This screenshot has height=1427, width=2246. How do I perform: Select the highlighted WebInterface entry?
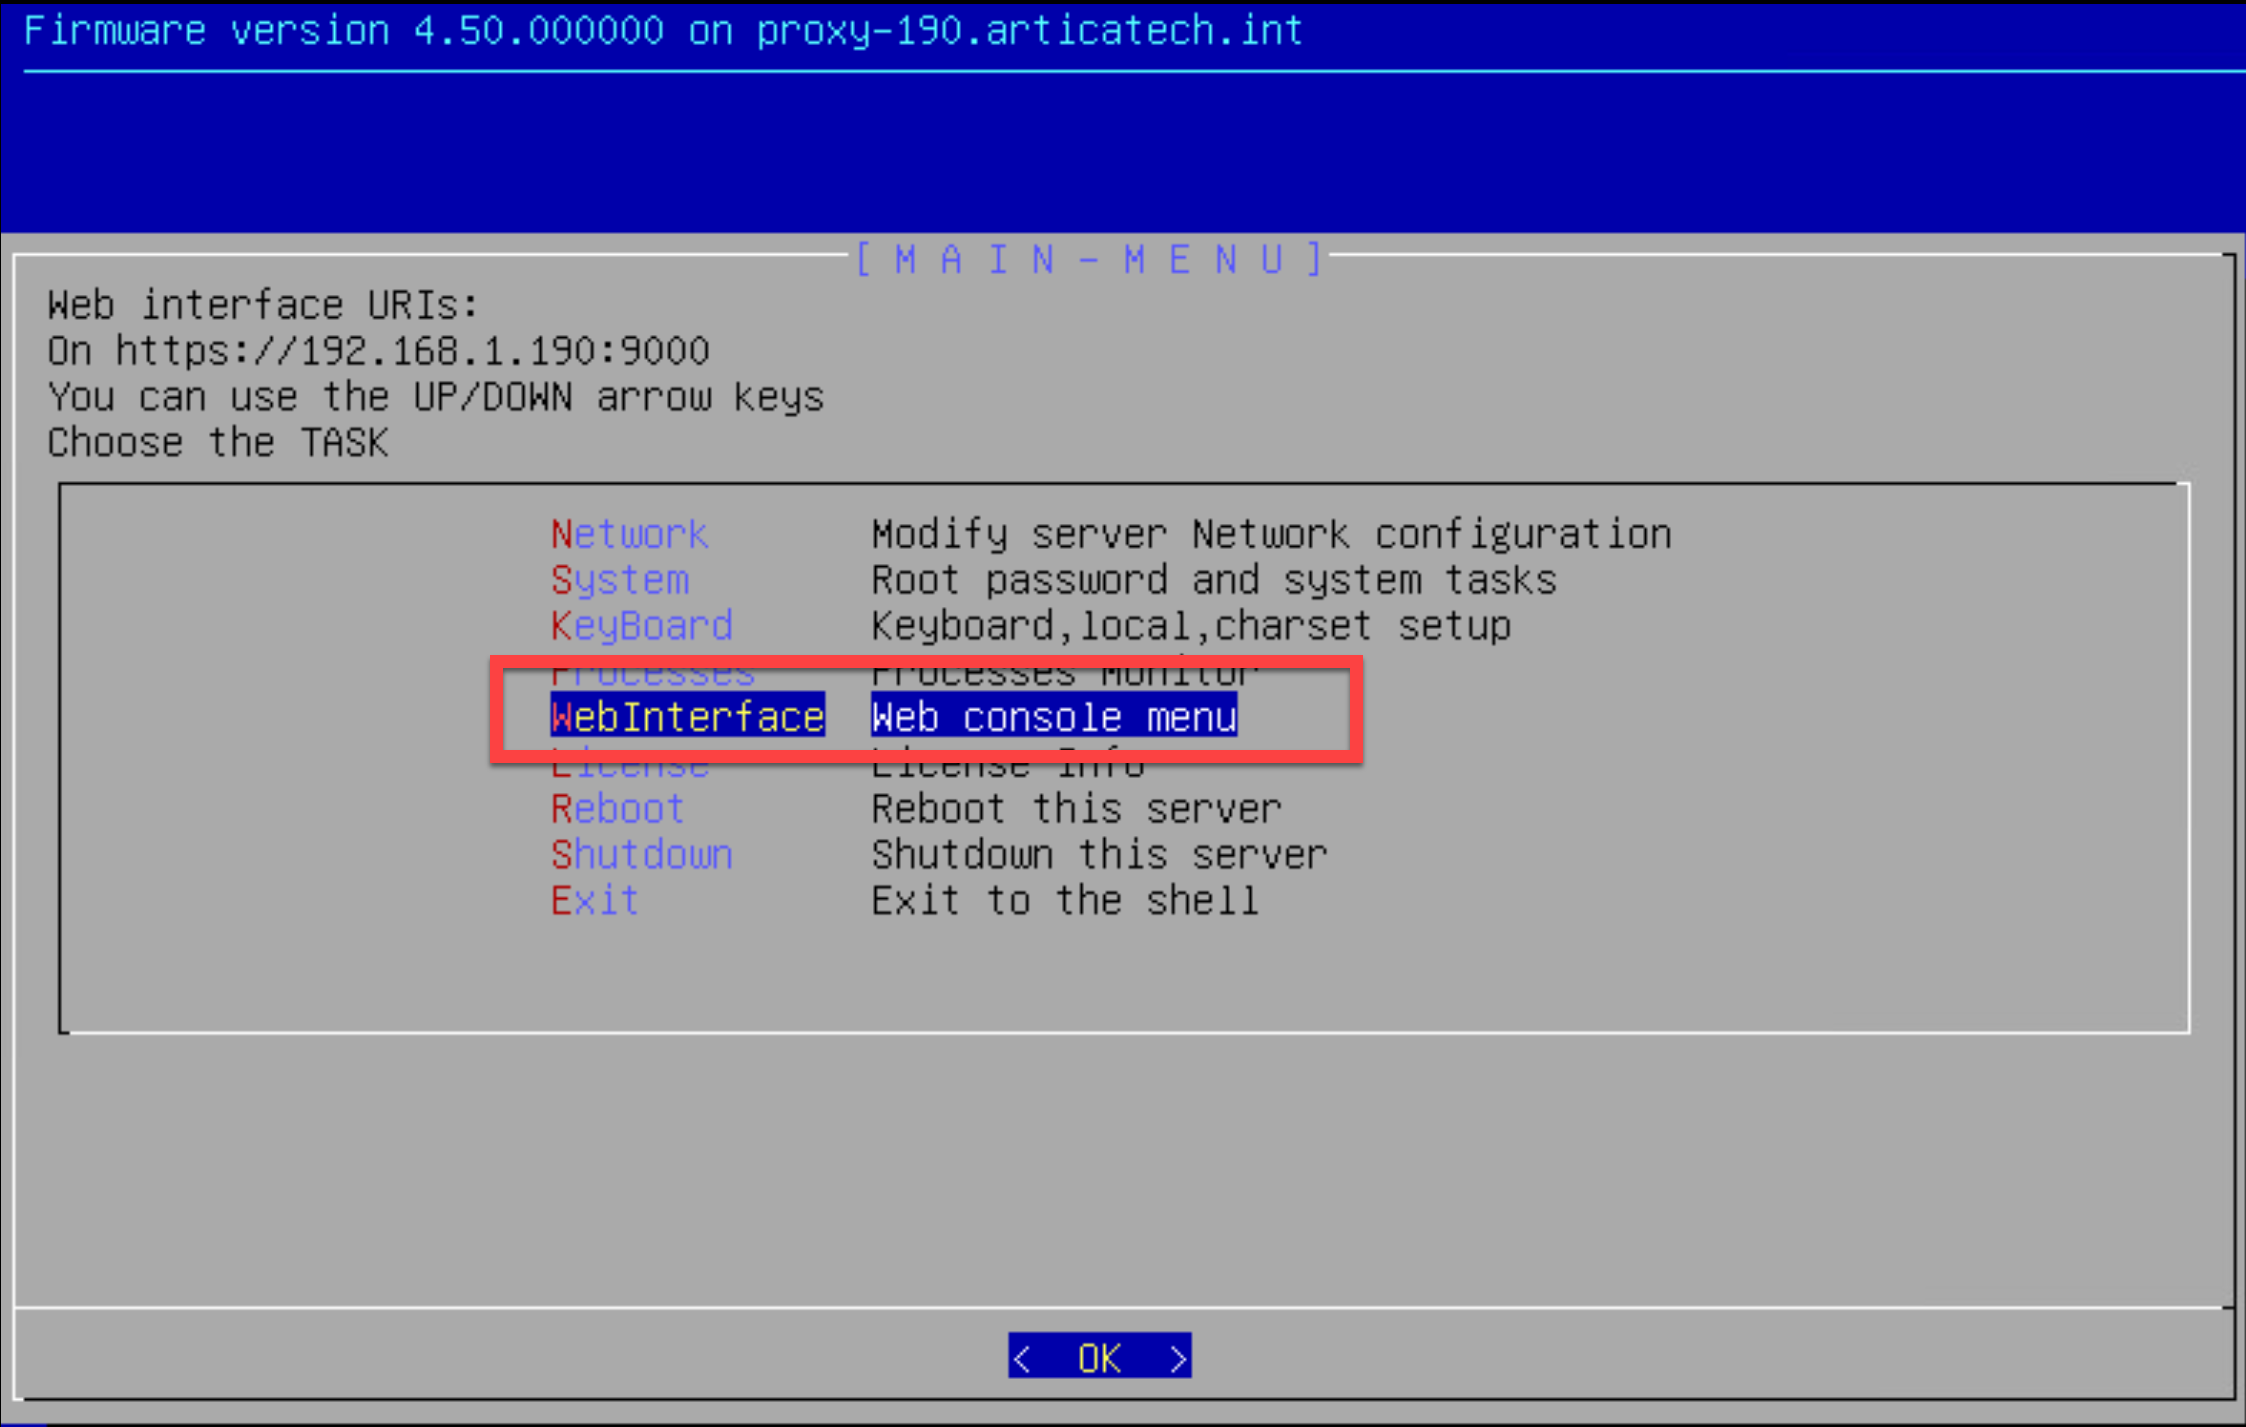pyautogui.click(x=687, y=717)
